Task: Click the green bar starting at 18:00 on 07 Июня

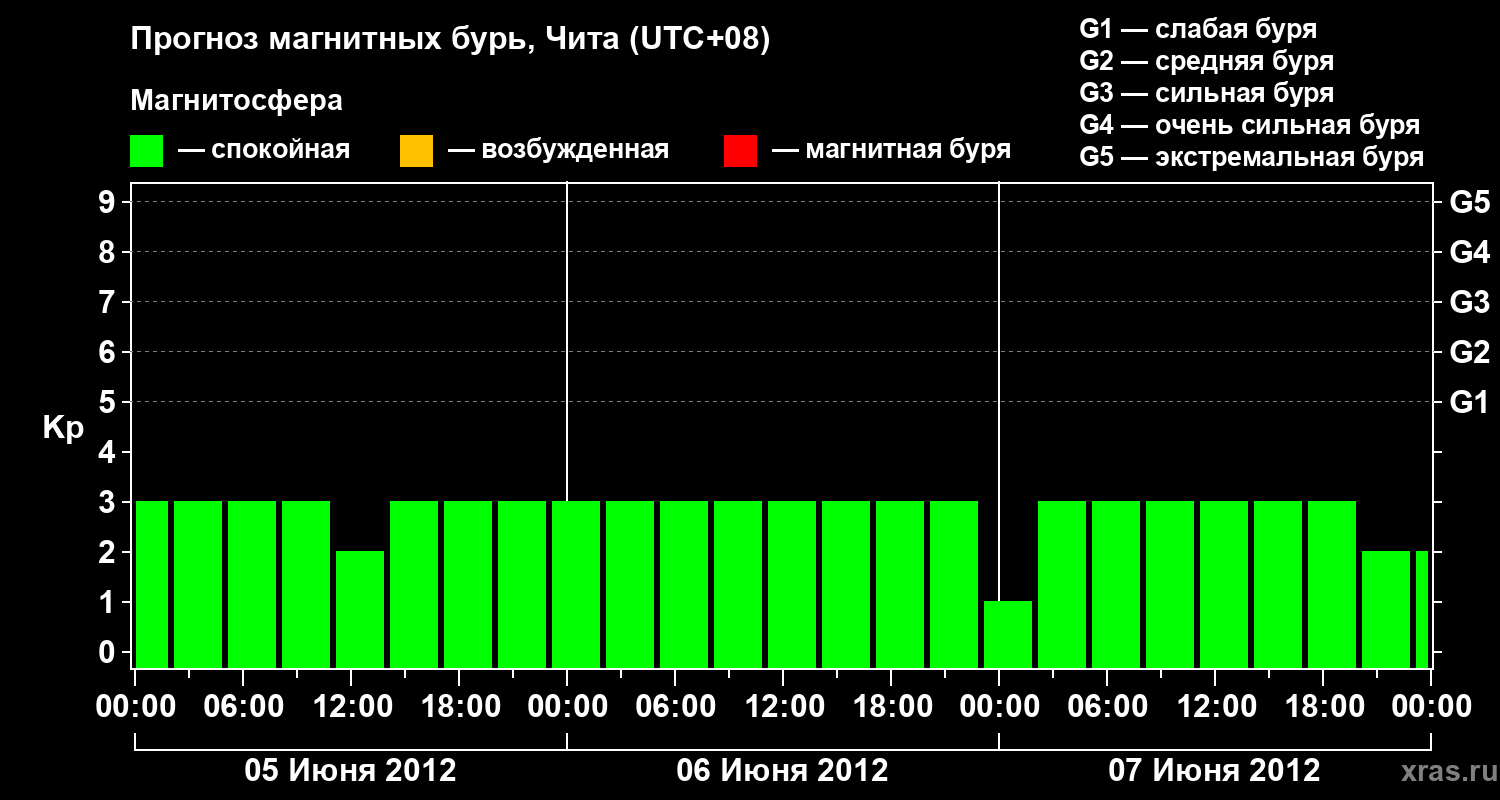Action: (x=1332, y=584)
